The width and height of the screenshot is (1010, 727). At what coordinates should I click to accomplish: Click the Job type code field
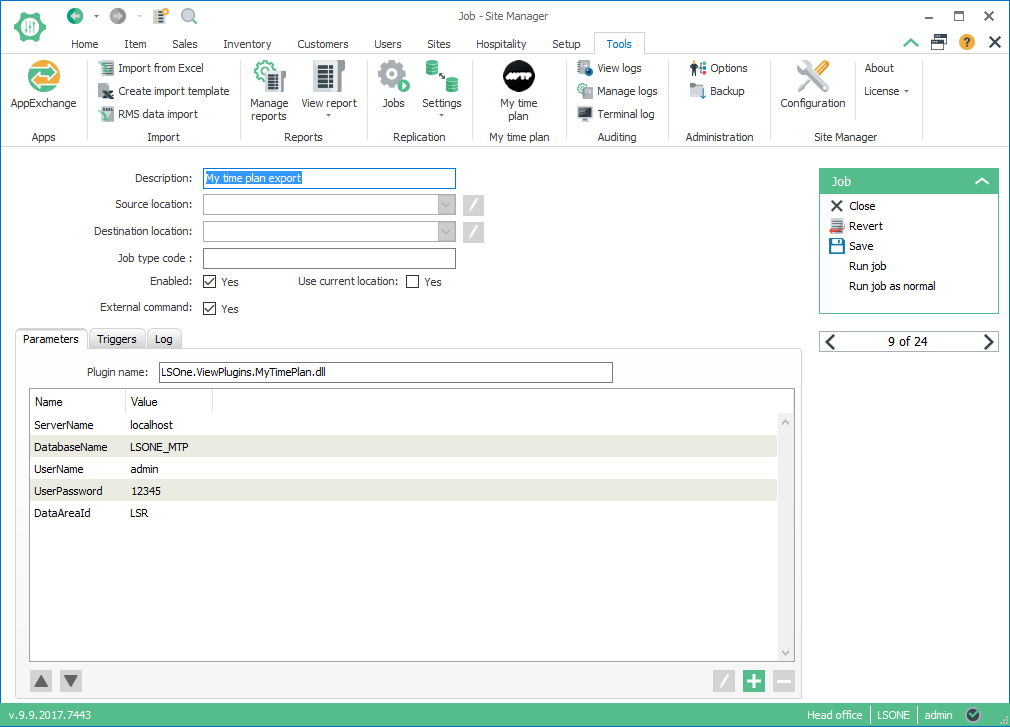pyautogui.click(x=329, y=259)
